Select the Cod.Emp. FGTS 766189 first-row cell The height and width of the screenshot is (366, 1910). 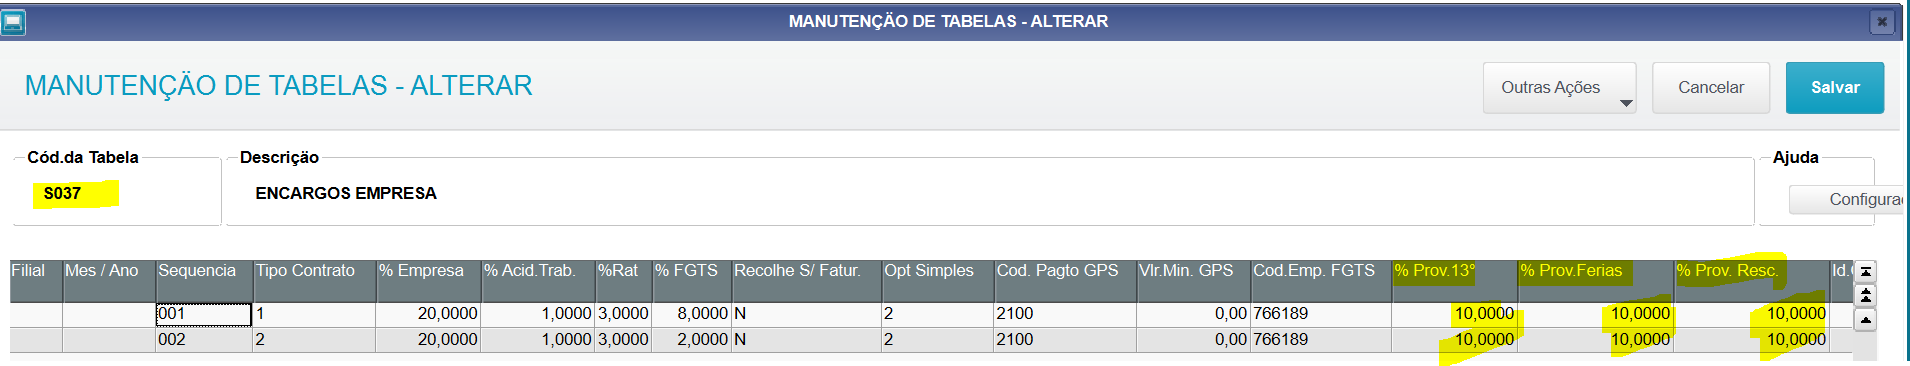1321,314
